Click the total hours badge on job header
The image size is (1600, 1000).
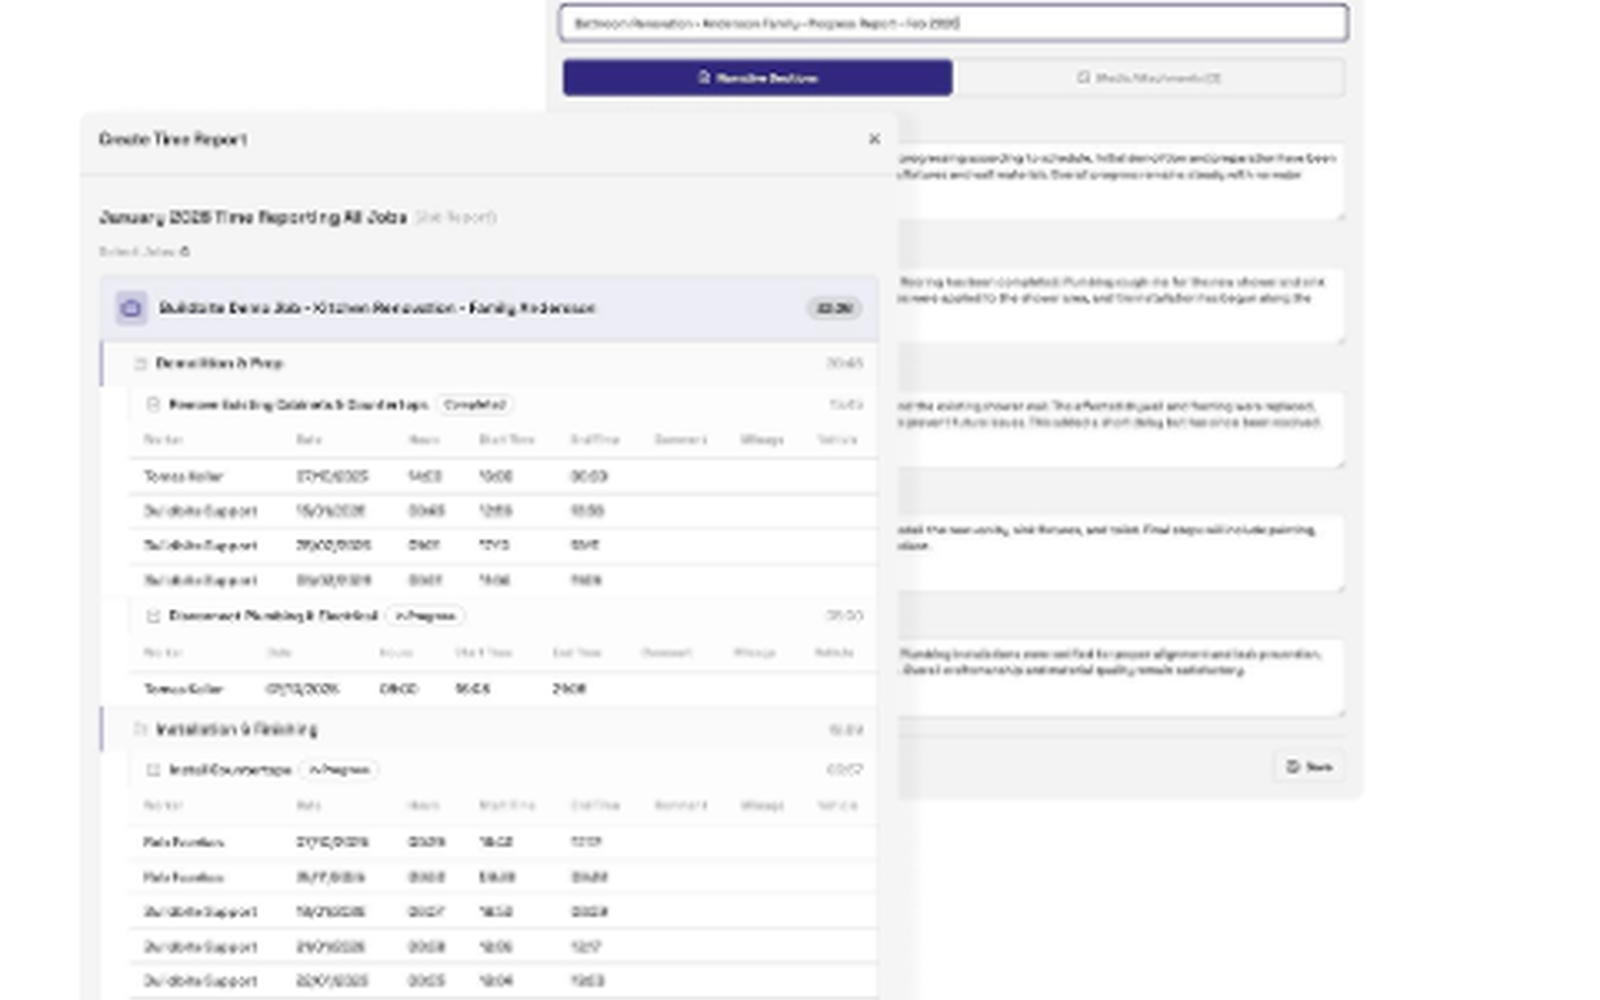(833, 308)
